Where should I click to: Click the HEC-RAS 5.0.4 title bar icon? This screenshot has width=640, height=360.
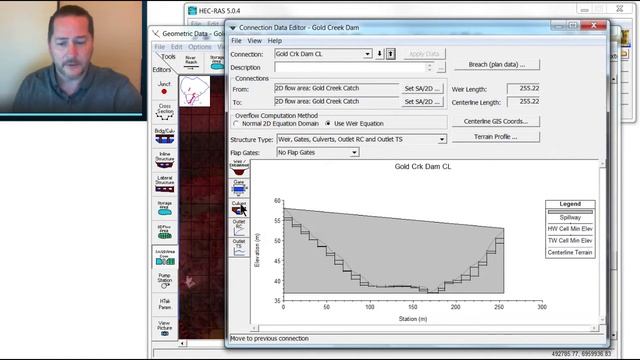pyautogui.click(x=192, y=11)
